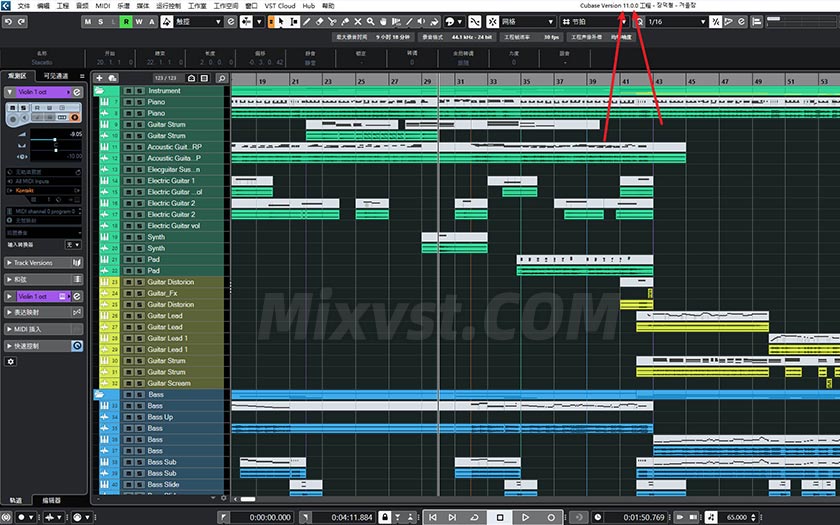Select the Mute (X) tool
This screenshot has width=840, height=525.
pos(359,21)
